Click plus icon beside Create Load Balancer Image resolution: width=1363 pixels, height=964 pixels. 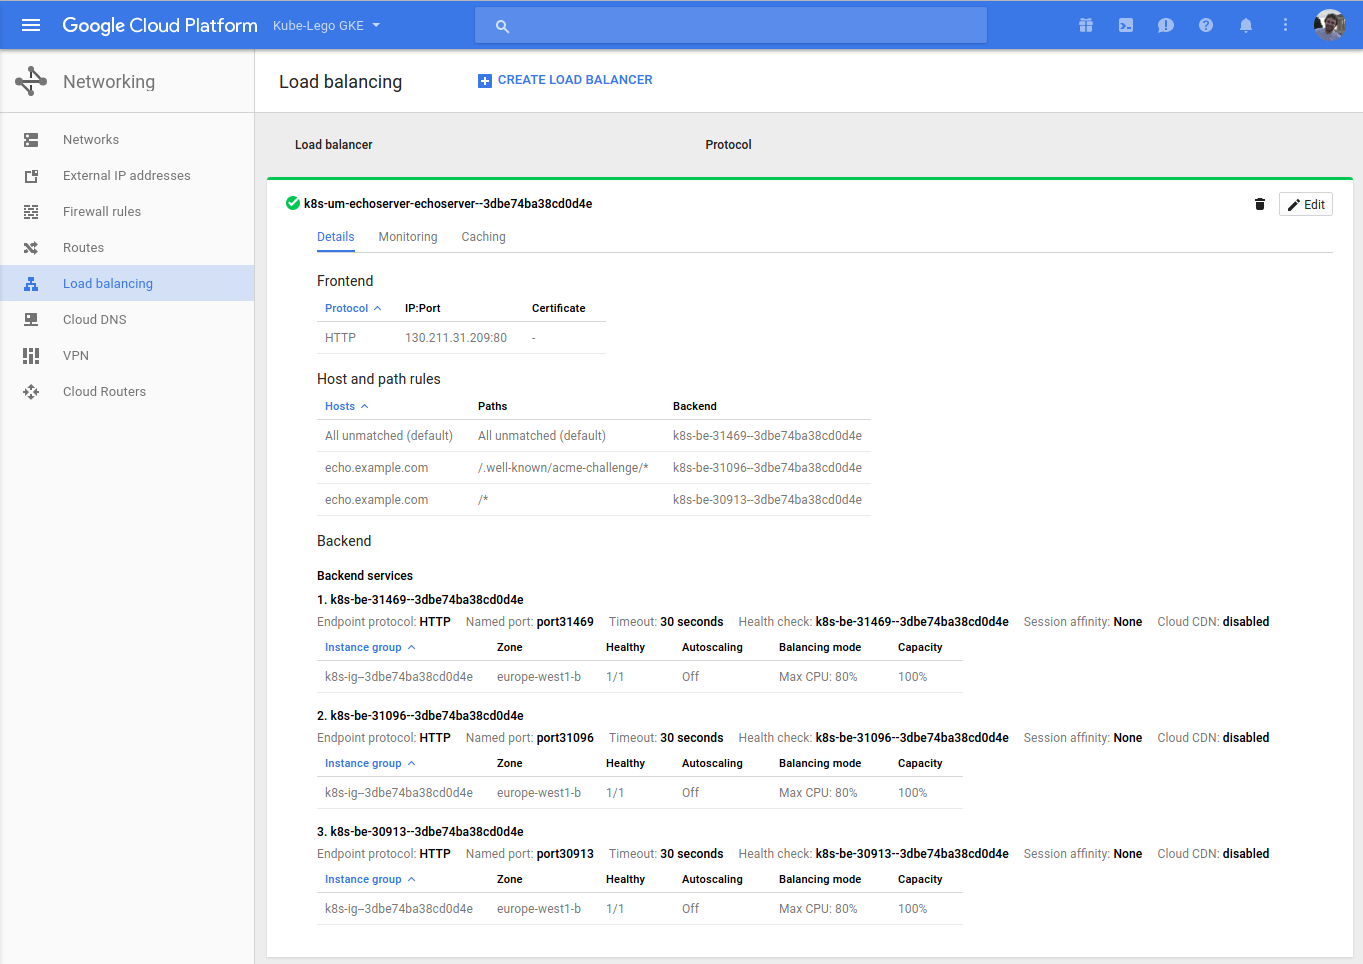click(x=485, y=81)
